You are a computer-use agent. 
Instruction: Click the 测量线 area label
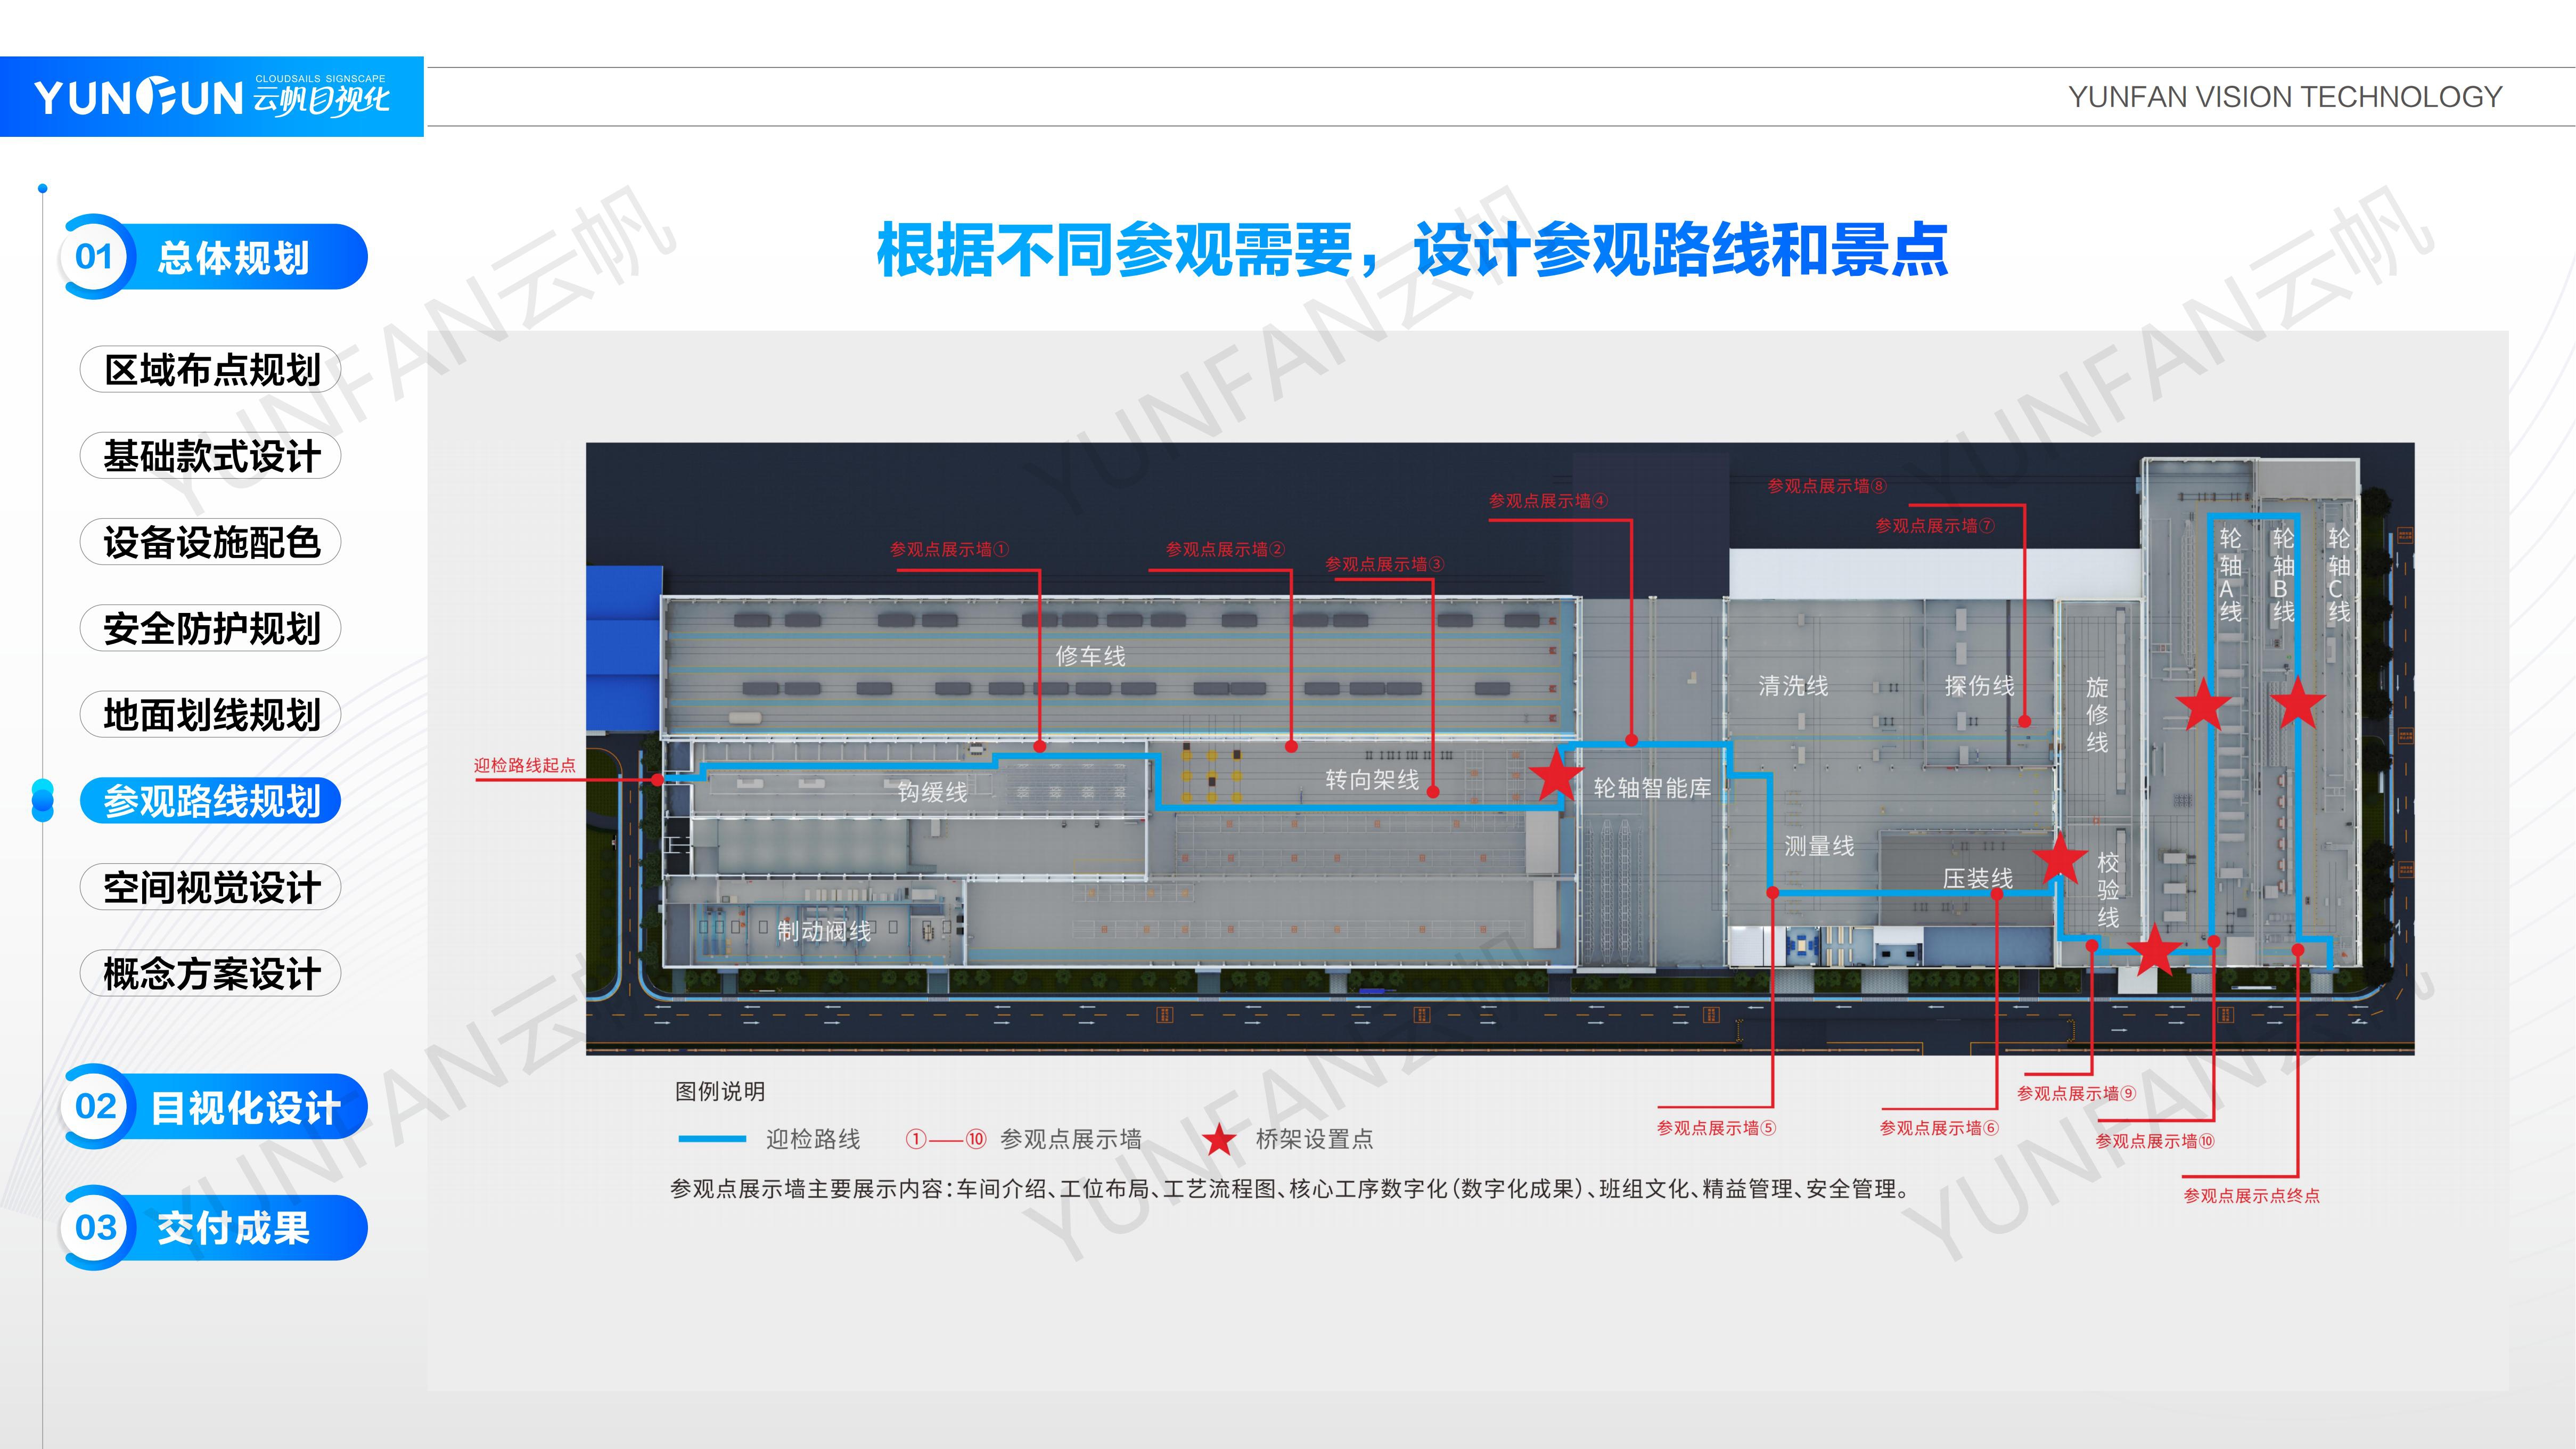tap(1819, 846)
